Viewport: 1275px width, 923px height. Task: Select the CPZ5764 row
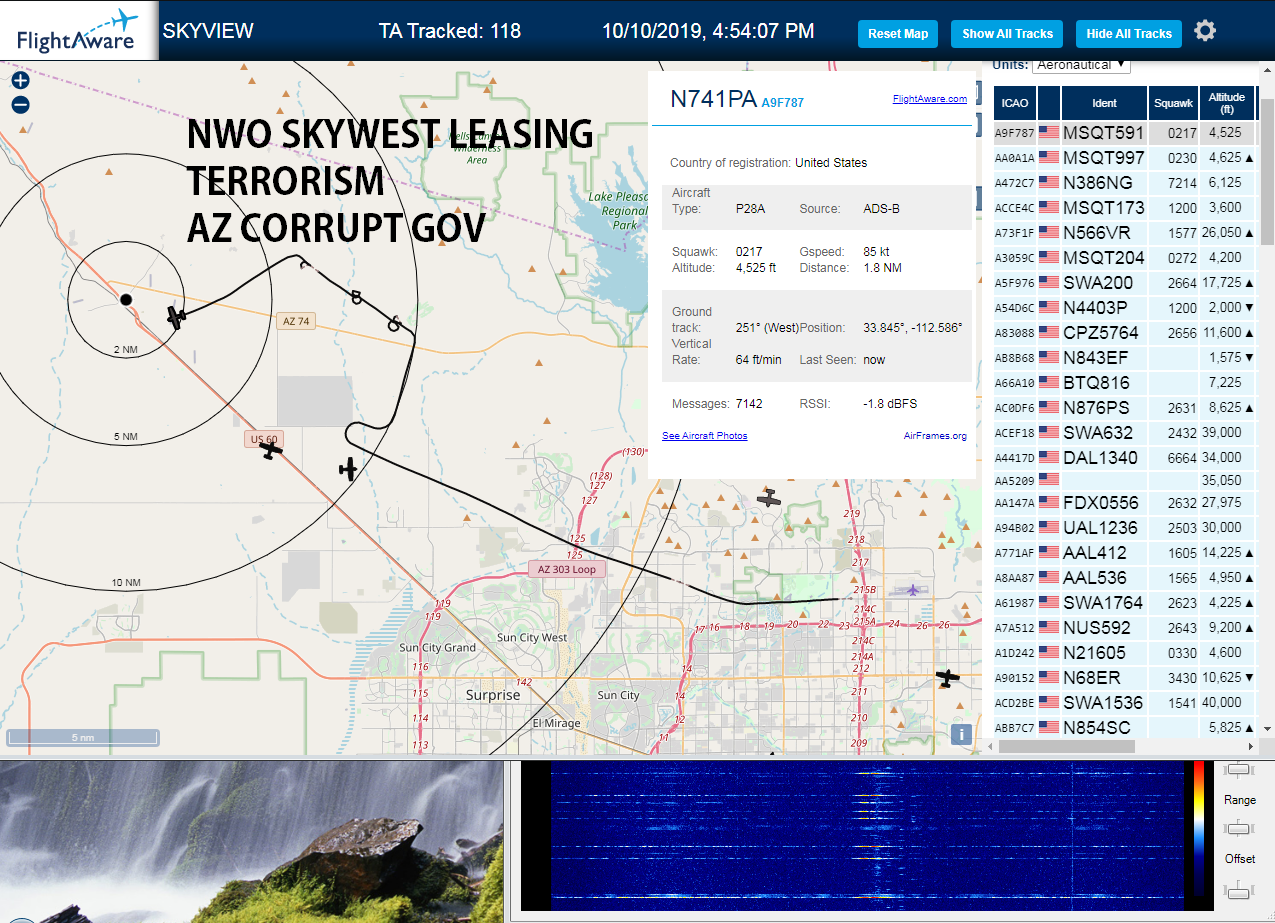[x=1125, y=332]
